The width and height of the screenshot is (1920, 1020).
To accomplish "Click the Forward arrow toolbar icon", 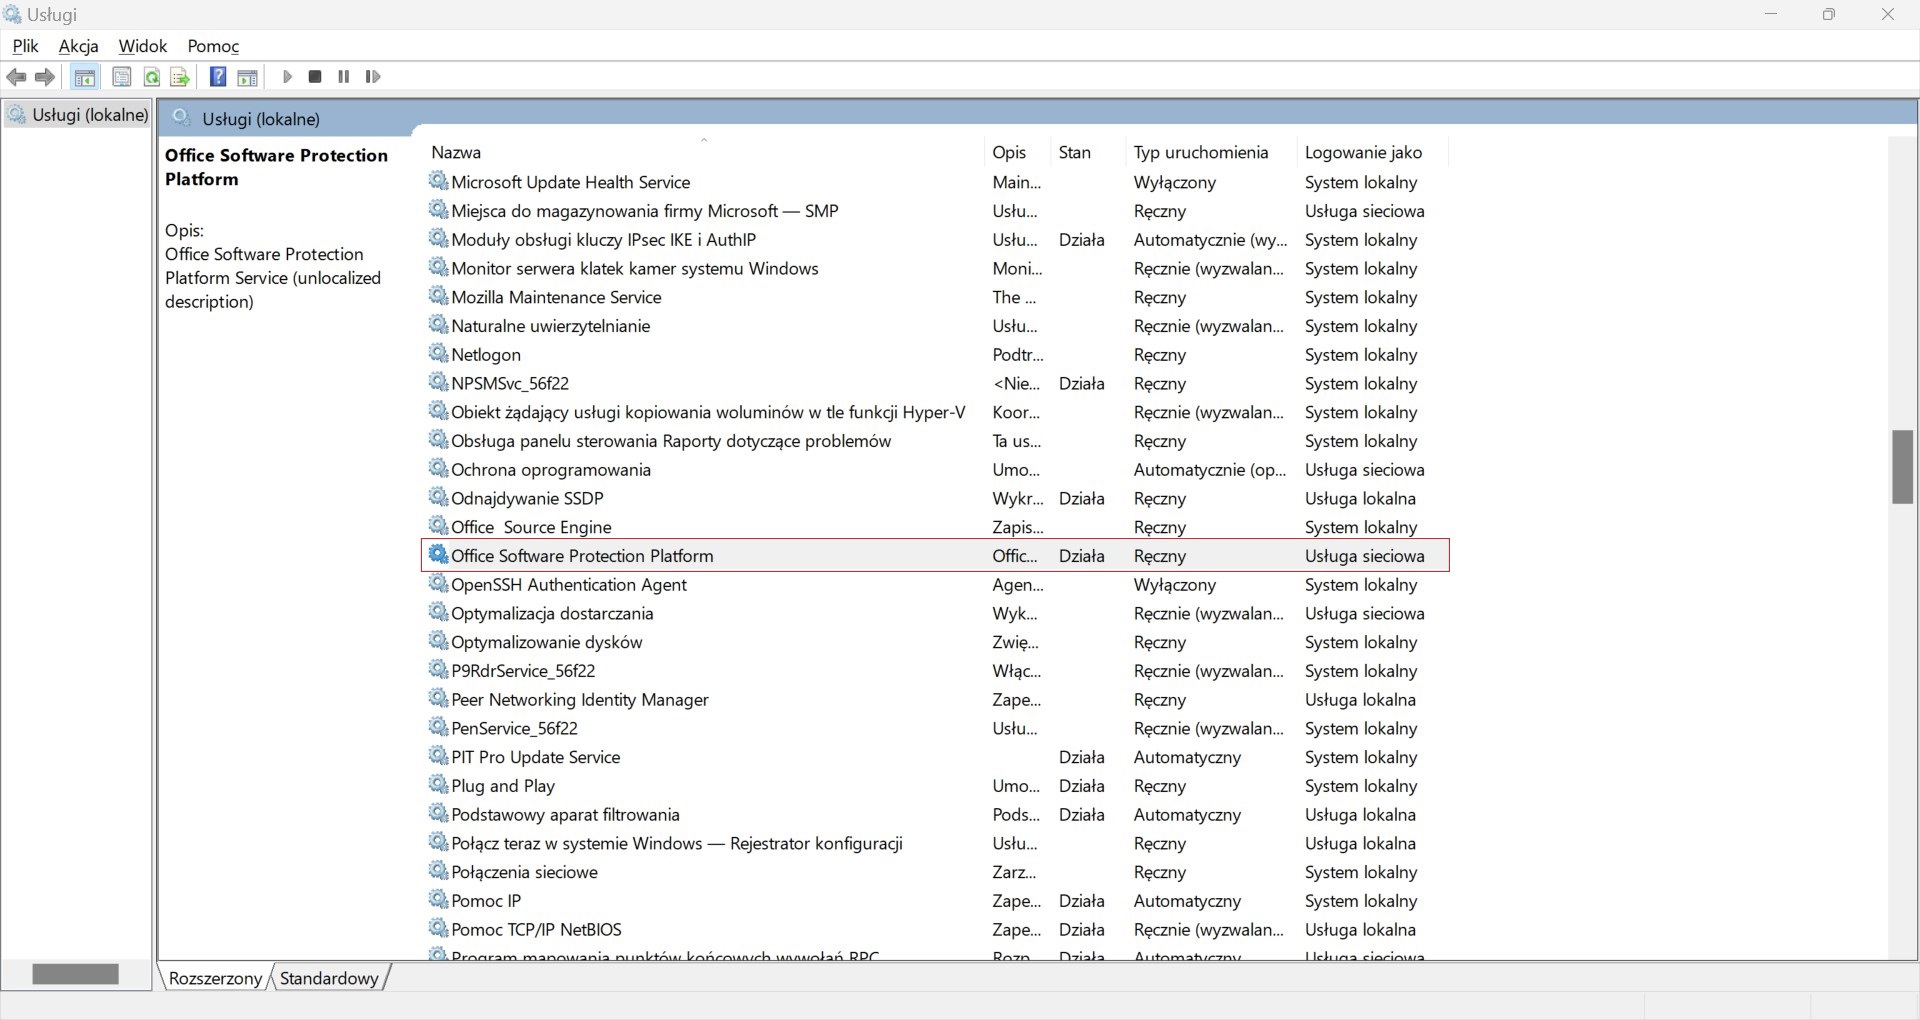I will (45, 77).
